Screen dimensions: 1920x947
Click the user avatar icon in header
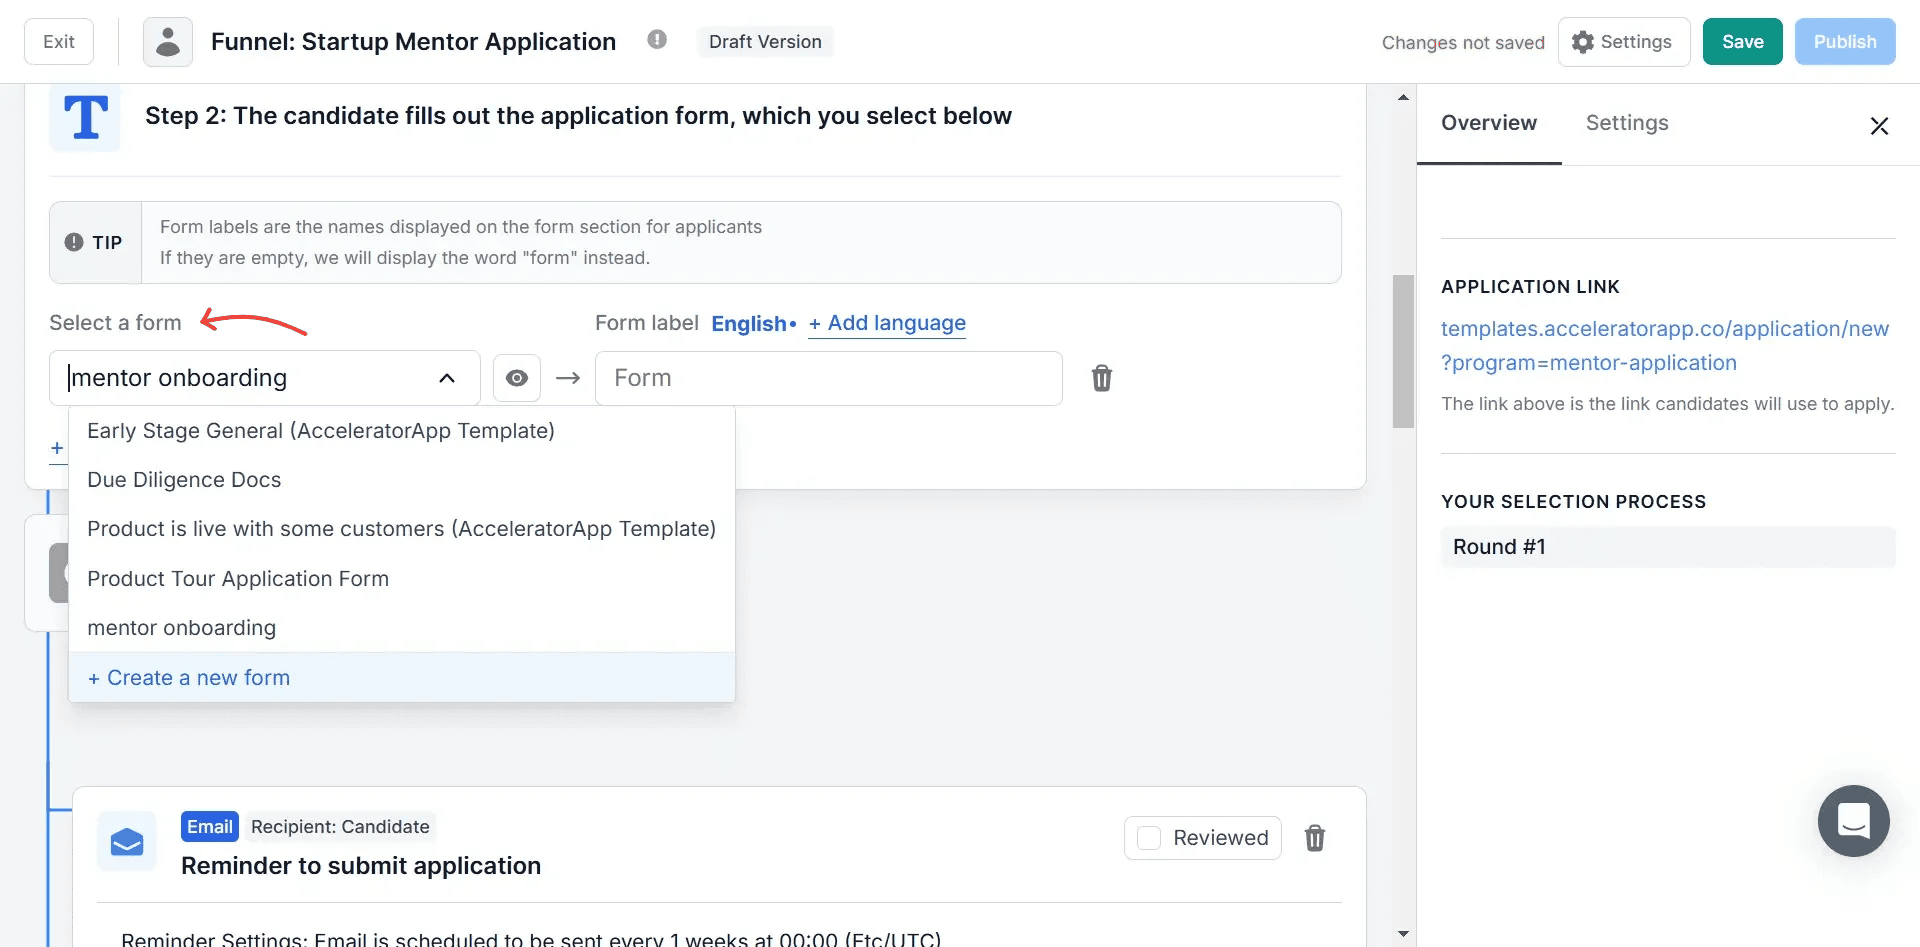pyautogui.click(x=168, y=42)
